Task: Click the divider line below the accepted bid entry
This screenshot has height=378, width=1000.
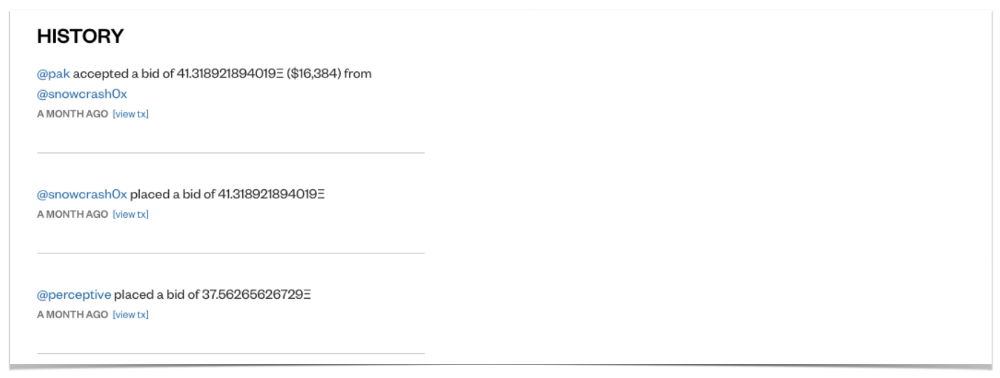Action: click(x=231, y=153)
